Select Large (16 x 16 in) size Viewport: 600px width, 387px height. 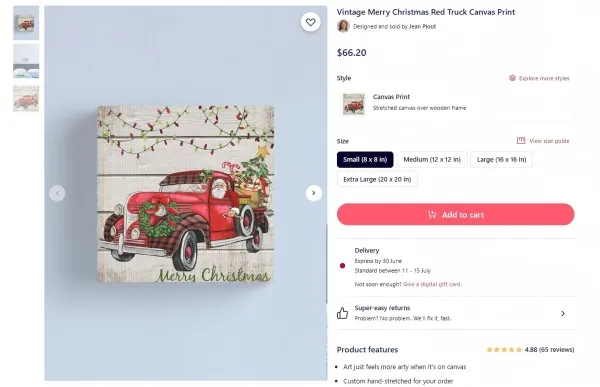(x=501, y=160)
